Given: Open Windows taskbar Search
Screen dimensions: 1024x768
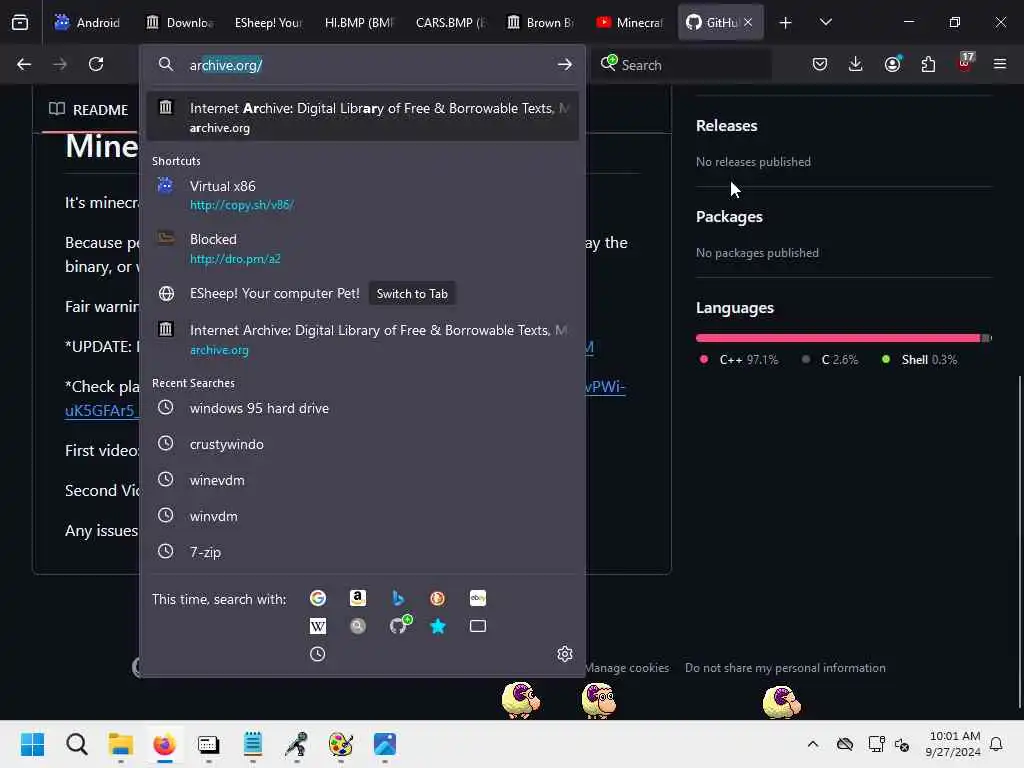Looking at the screenshot, I should click(77, 744).
